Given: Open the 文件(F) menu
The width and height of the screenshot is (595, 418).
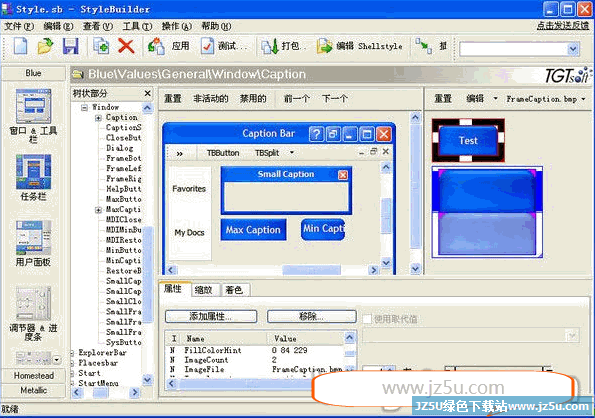Looking at the screenshot, I should (x=19, y=26).
